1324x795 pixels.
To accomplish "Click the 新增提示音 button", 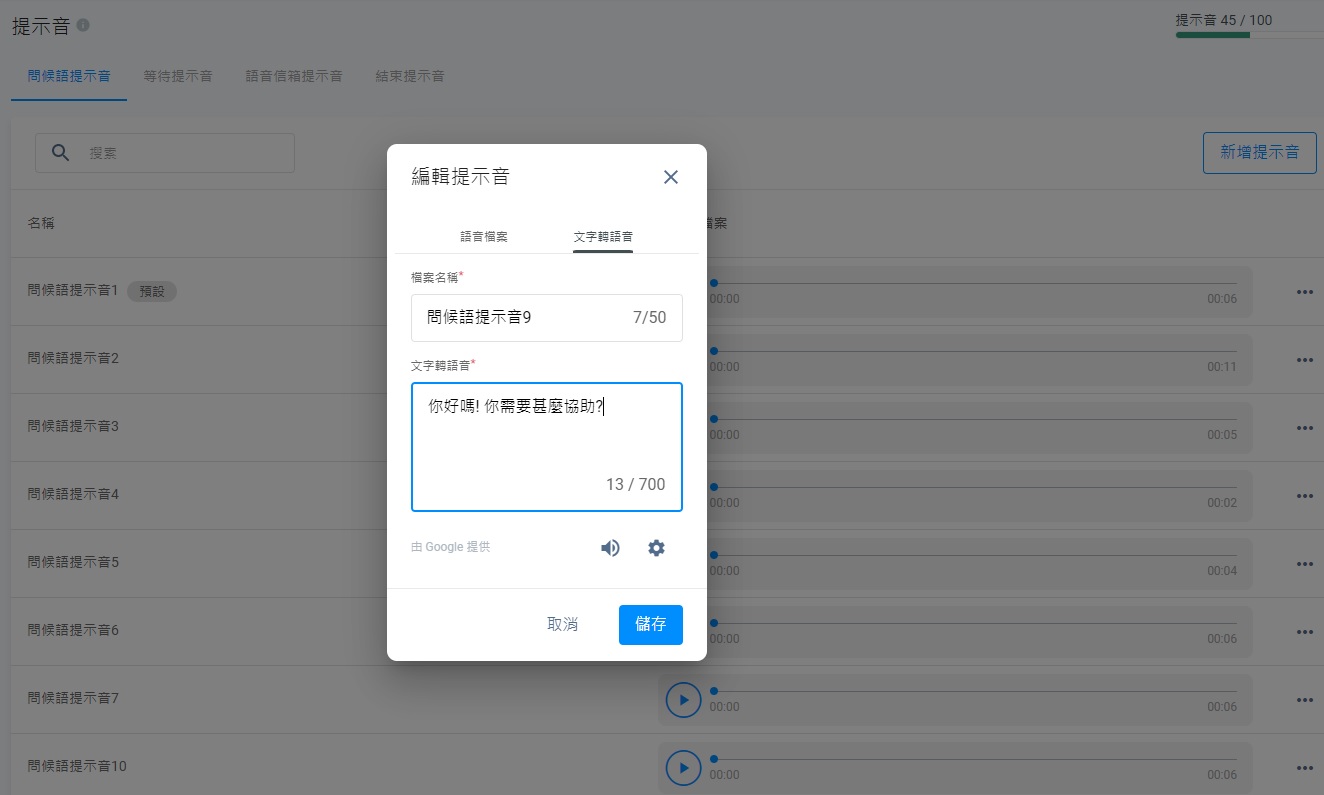I will [1259, 153].
